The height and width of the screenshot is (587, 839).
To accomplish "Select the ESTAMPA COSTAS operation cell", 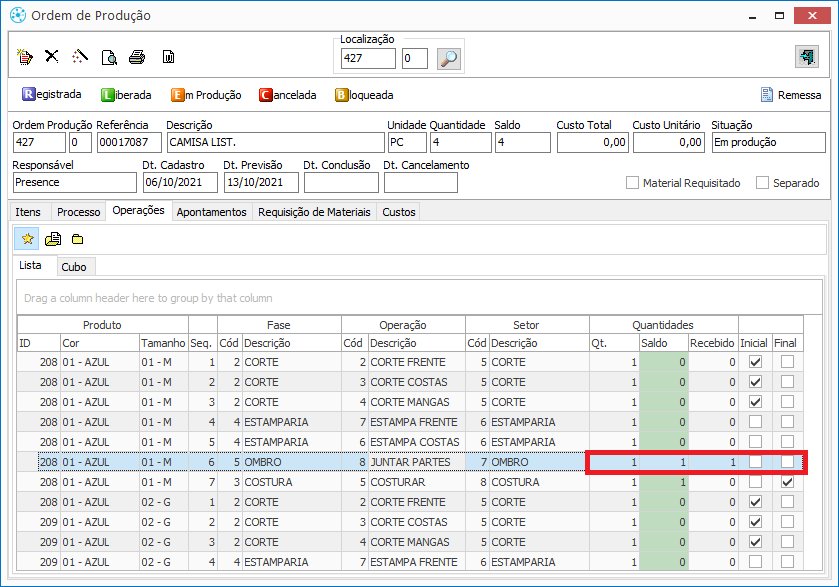I will [x=416, y=442].
